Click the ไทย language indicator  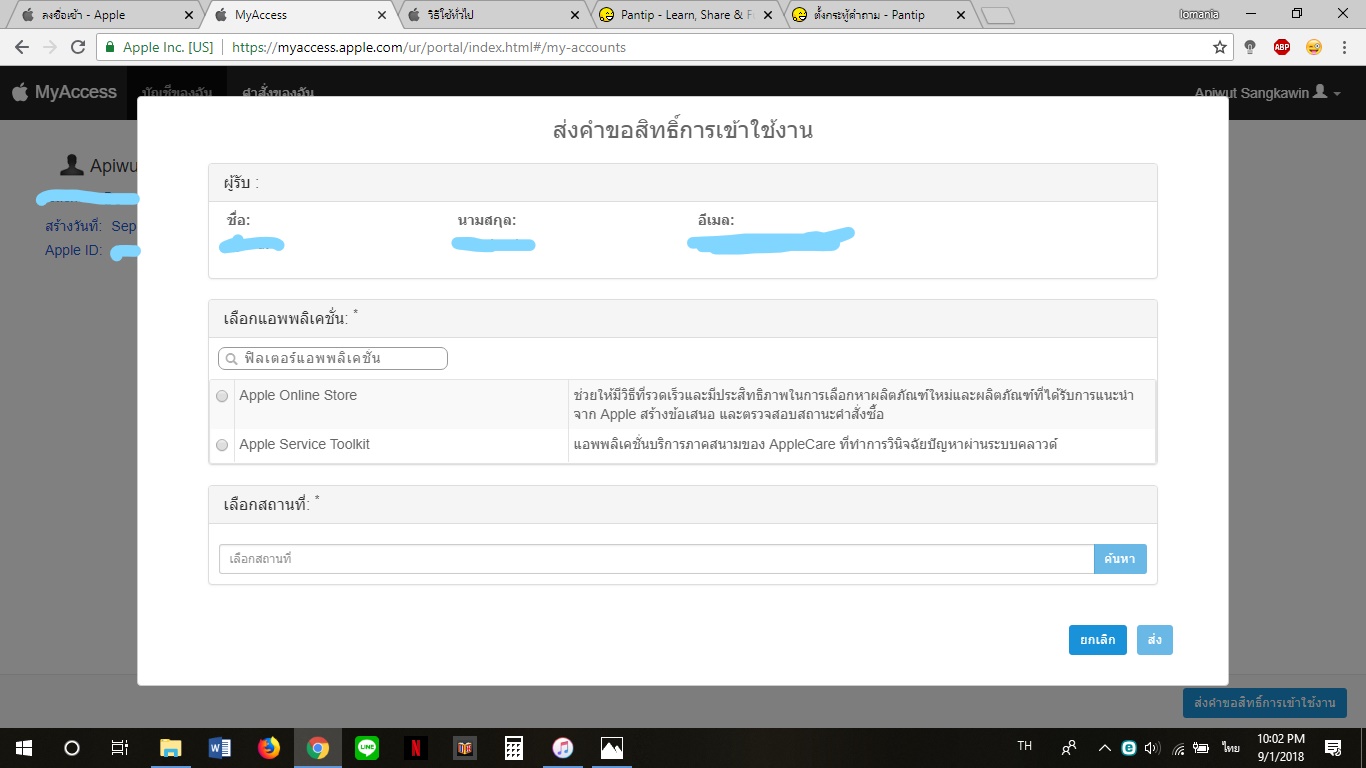tap(1230, 748)
